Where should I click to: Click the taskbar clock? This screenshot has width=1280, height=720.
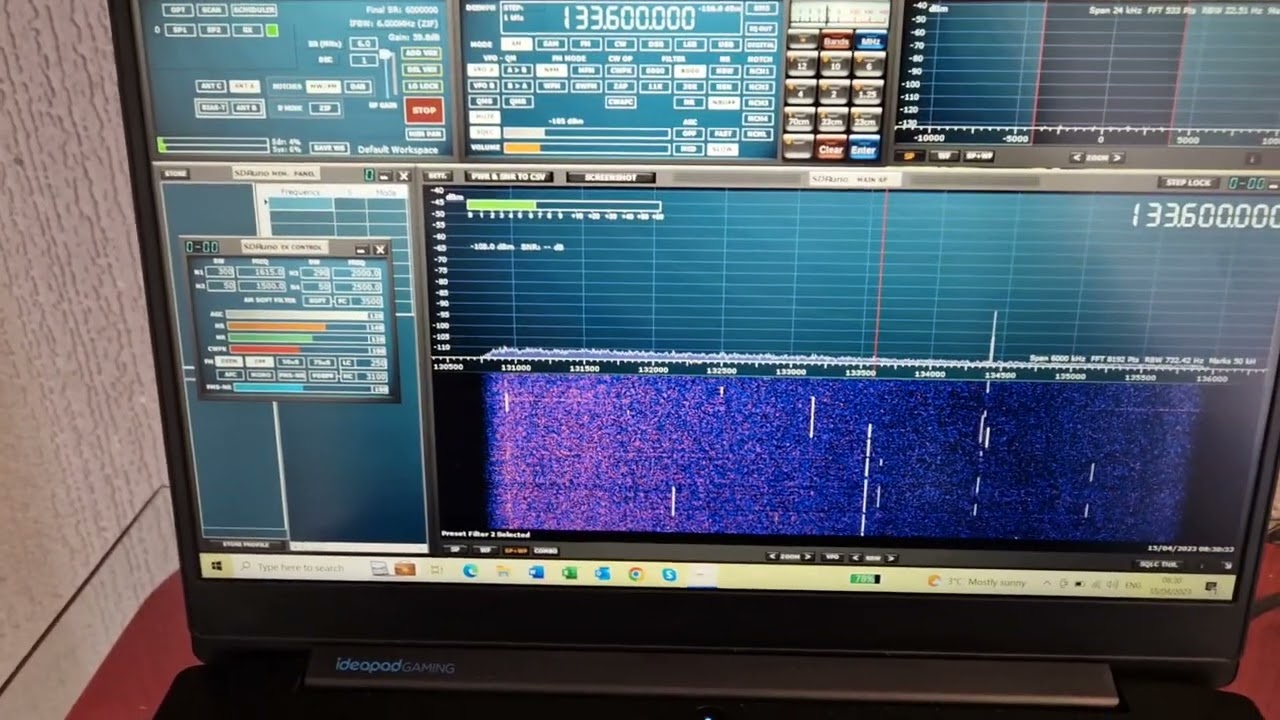click(1171, 585)
